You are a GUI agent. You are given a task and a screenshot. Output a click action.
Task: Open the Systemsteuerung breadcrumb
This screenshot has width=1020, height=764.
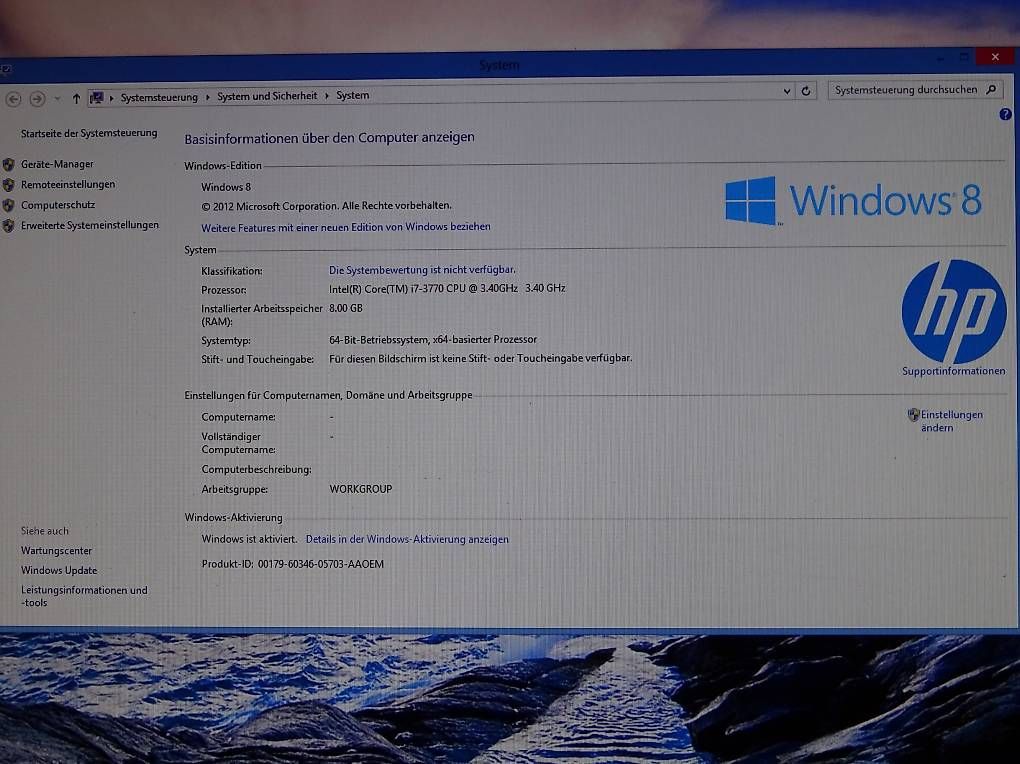point(159,97)
